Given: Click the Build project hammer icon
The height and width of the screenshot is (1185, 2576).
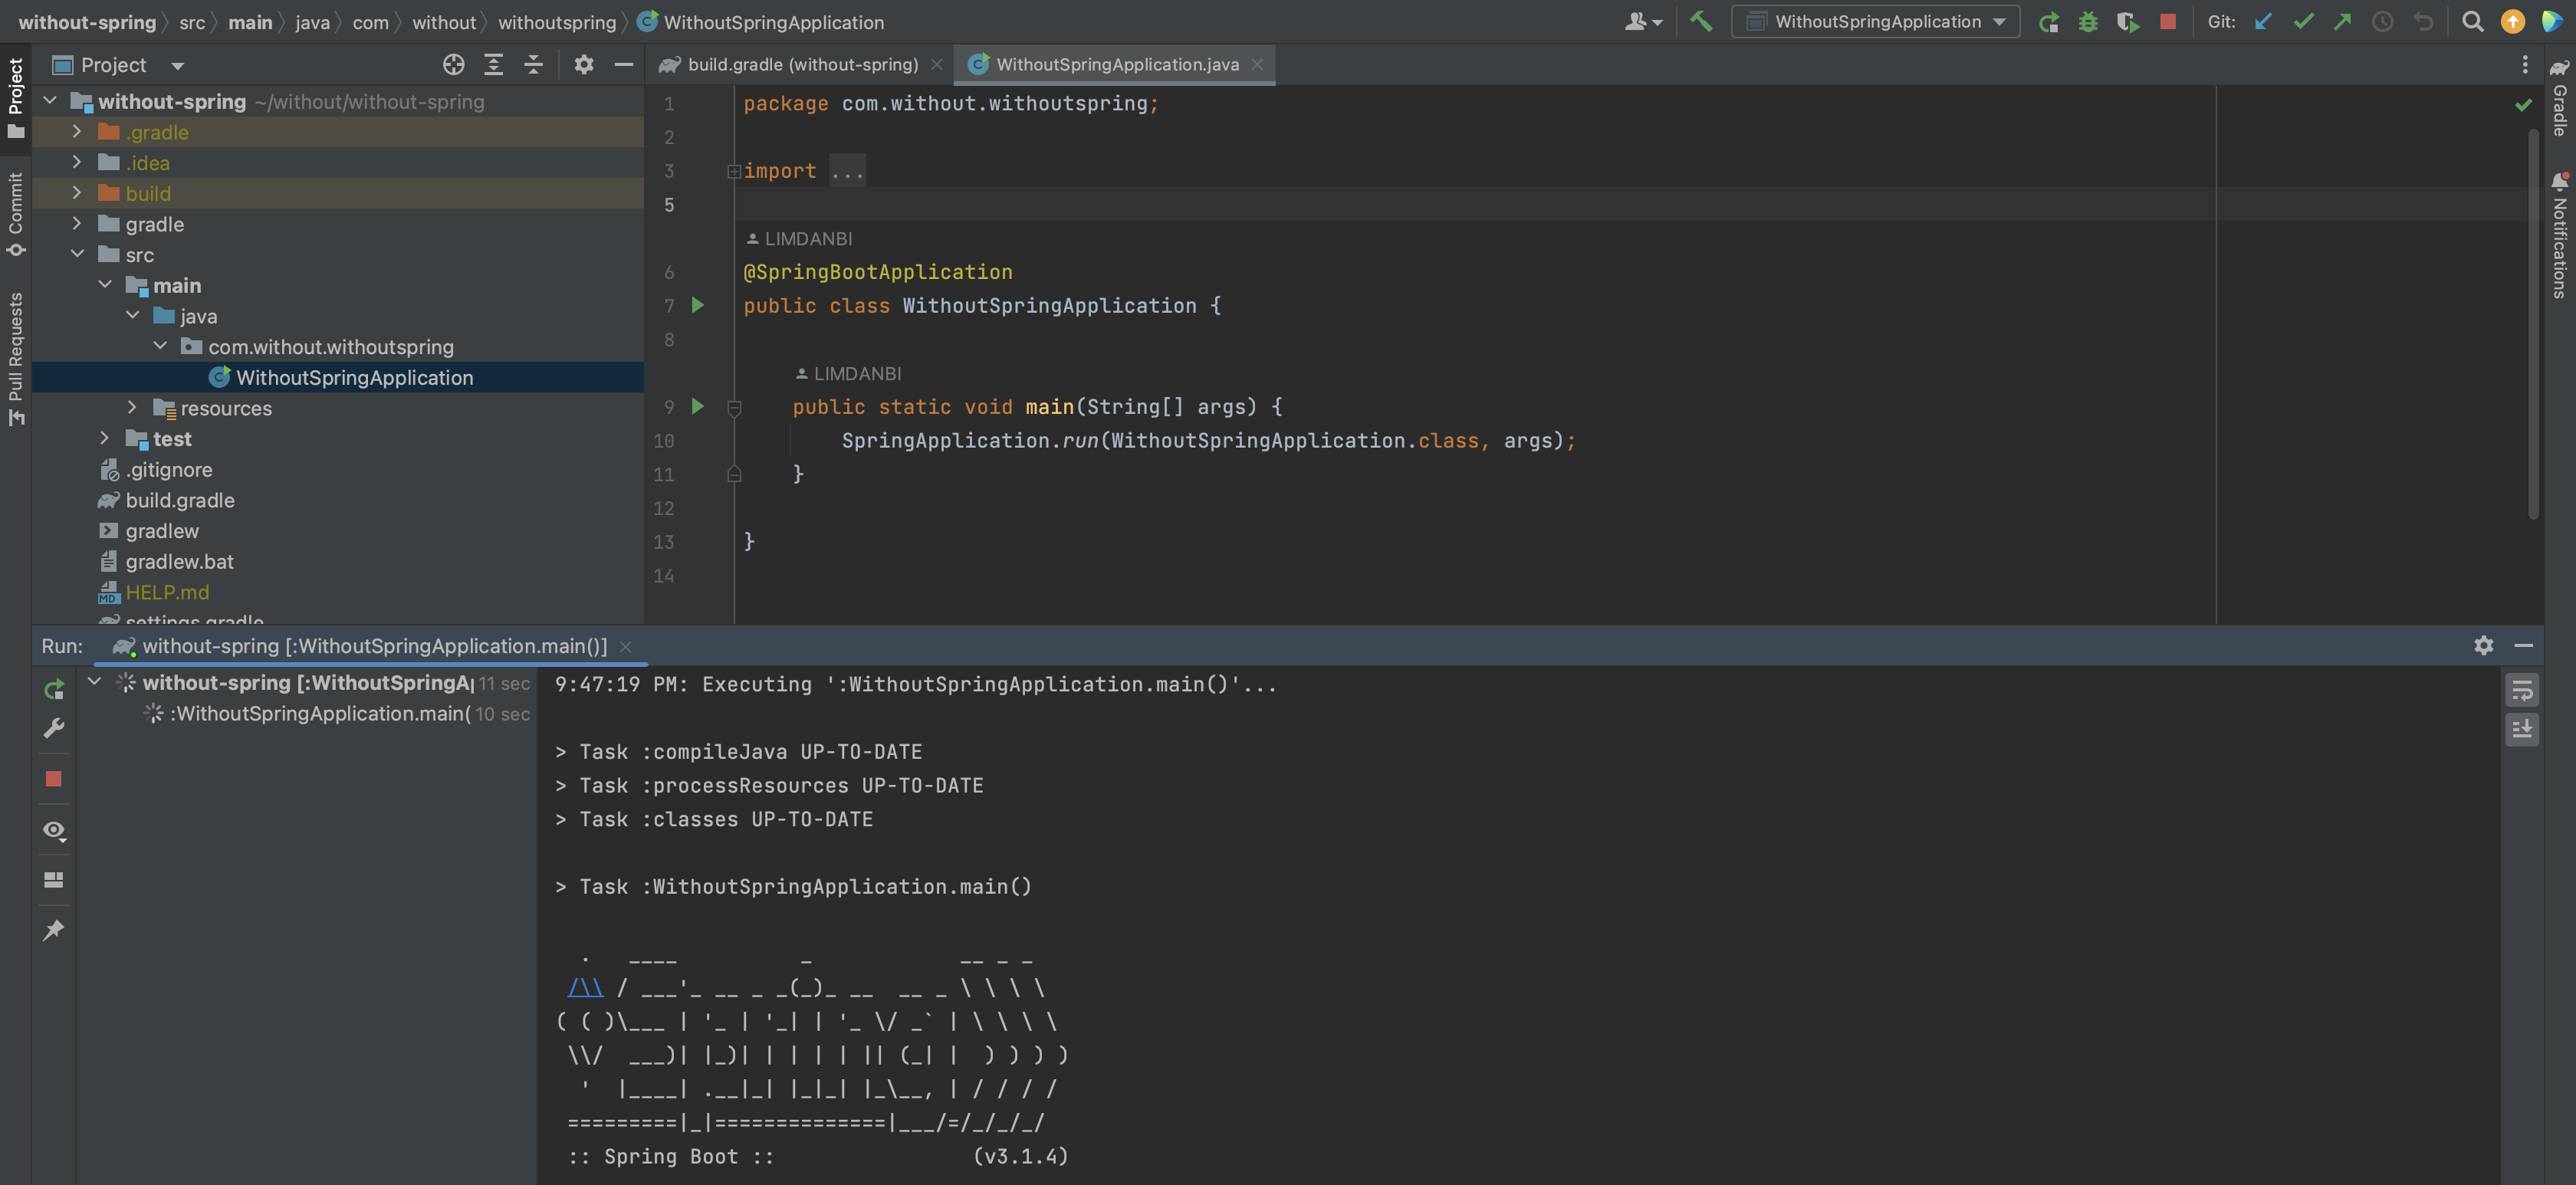Looking at the screenshot, I should click(1700, 21).
